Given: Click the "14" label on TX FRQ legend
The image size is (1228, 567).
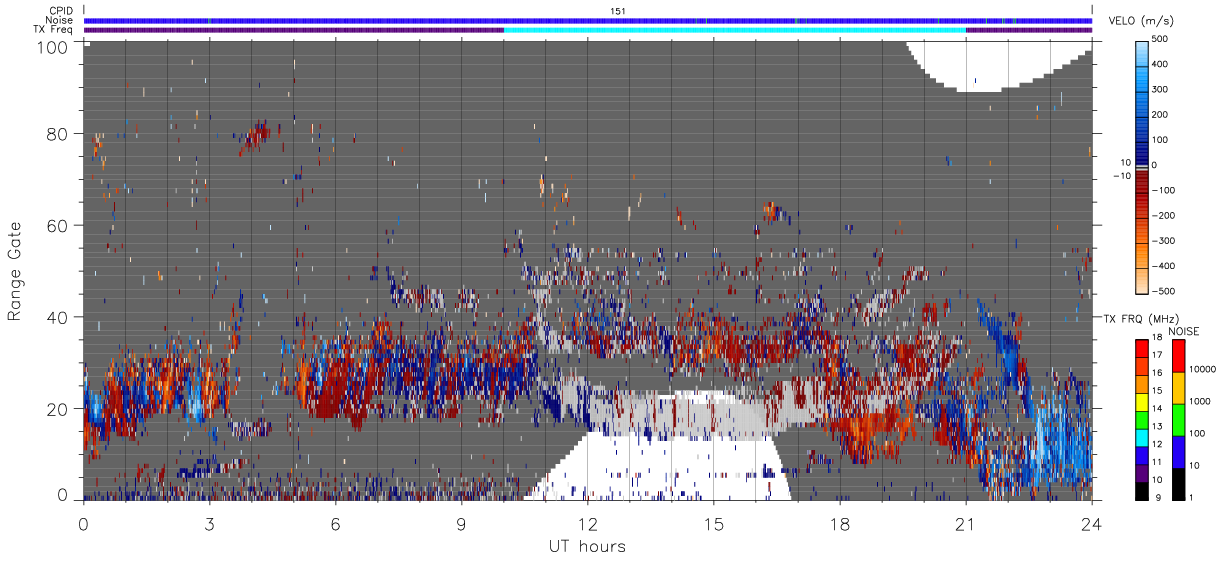Looking at the screenshot, I should 1158,410.
